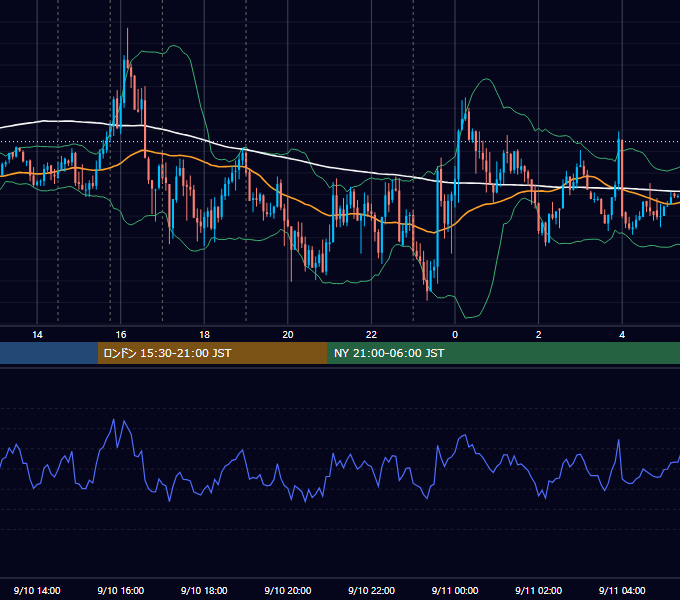Click the '9/10 16:00' date label
680x600 pixels.
121,590
